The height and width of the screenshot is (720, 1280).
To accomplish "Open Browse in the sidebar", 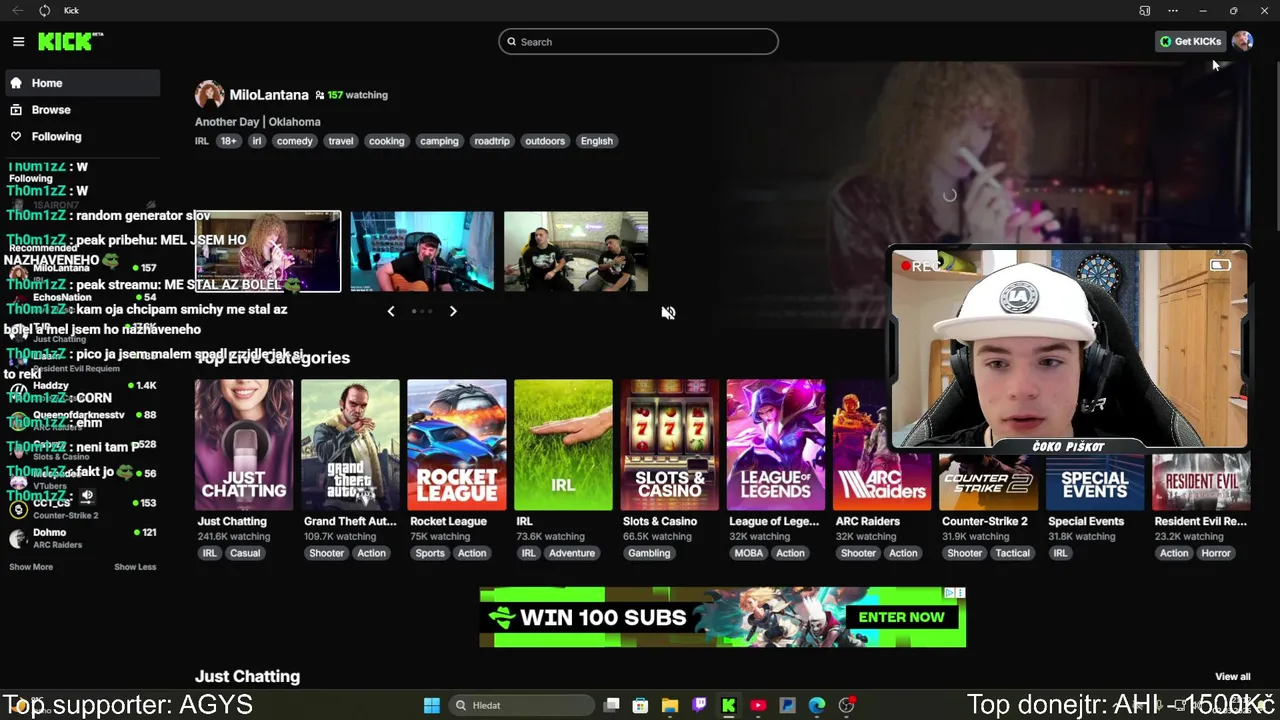I will [x=82, y=110].
